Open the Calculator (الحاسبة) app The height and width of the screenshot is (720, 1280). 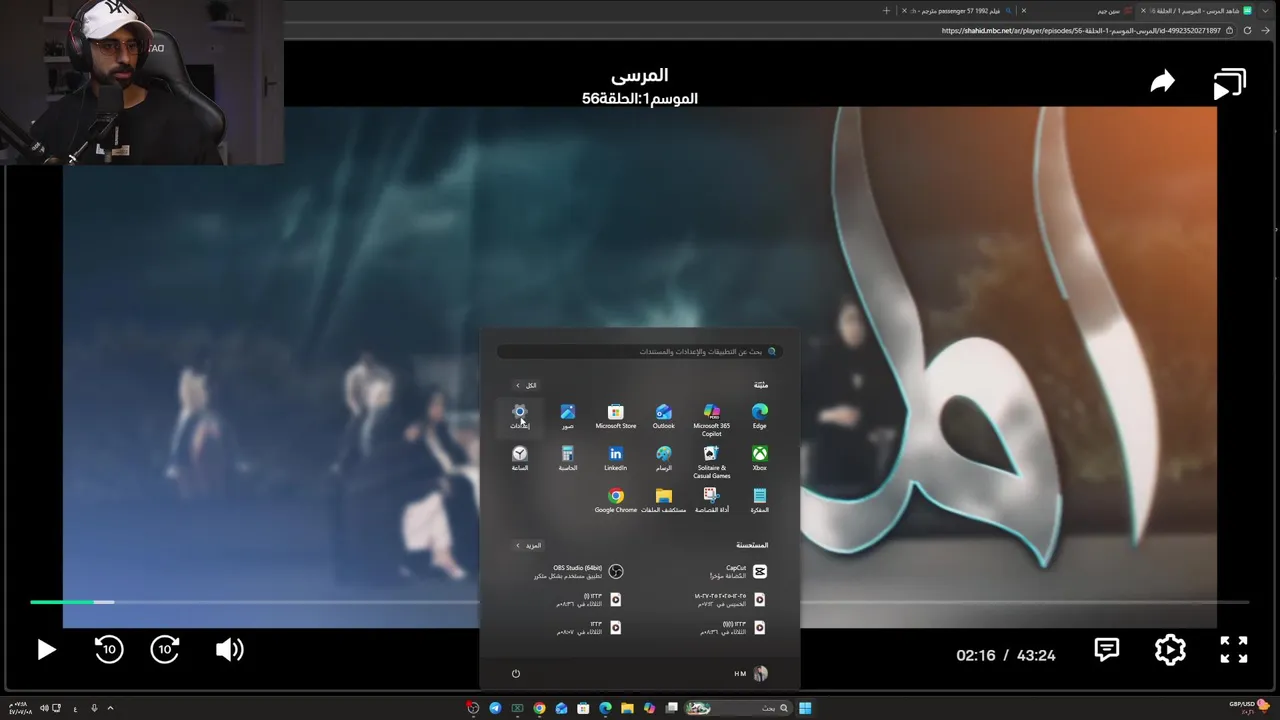(567, 459)
